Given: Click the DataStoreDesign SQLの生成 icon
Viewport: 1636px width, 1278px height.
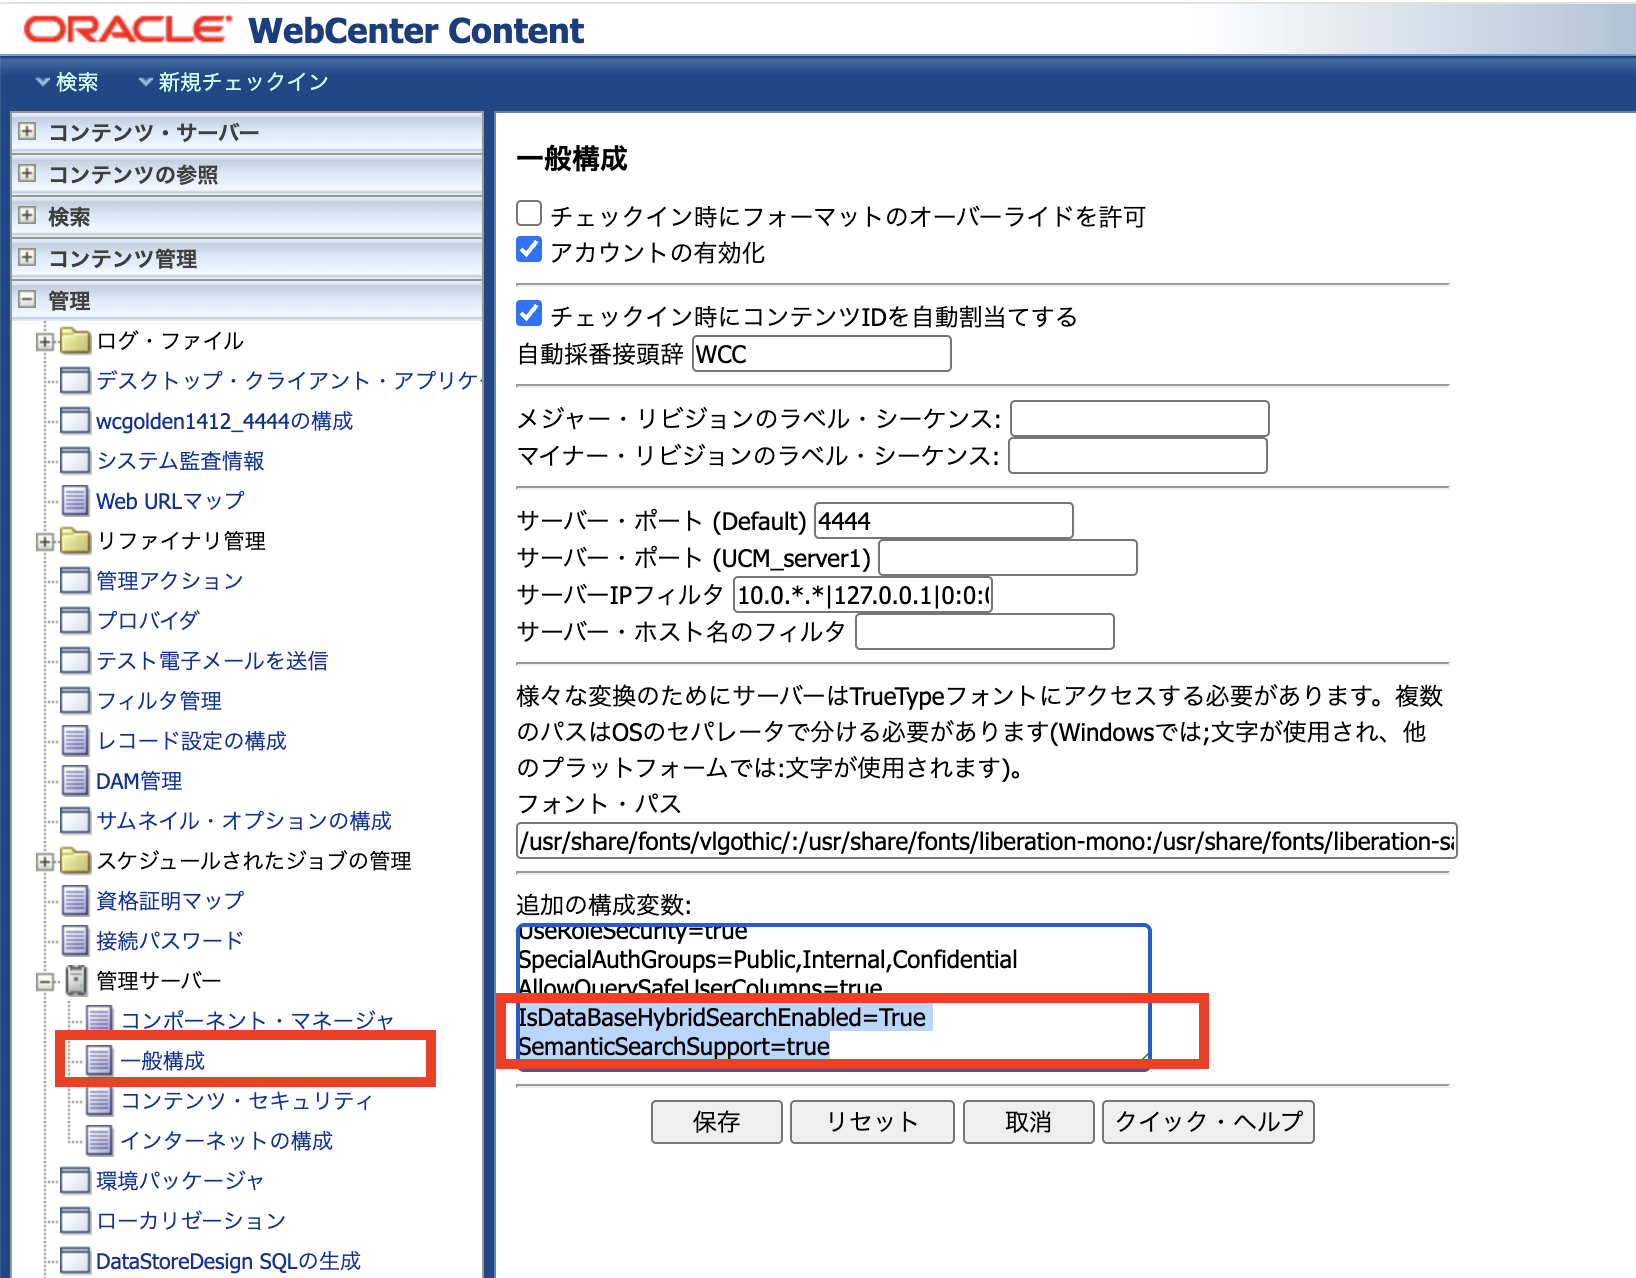Looking at the screenshot, I should [75, 1261].
